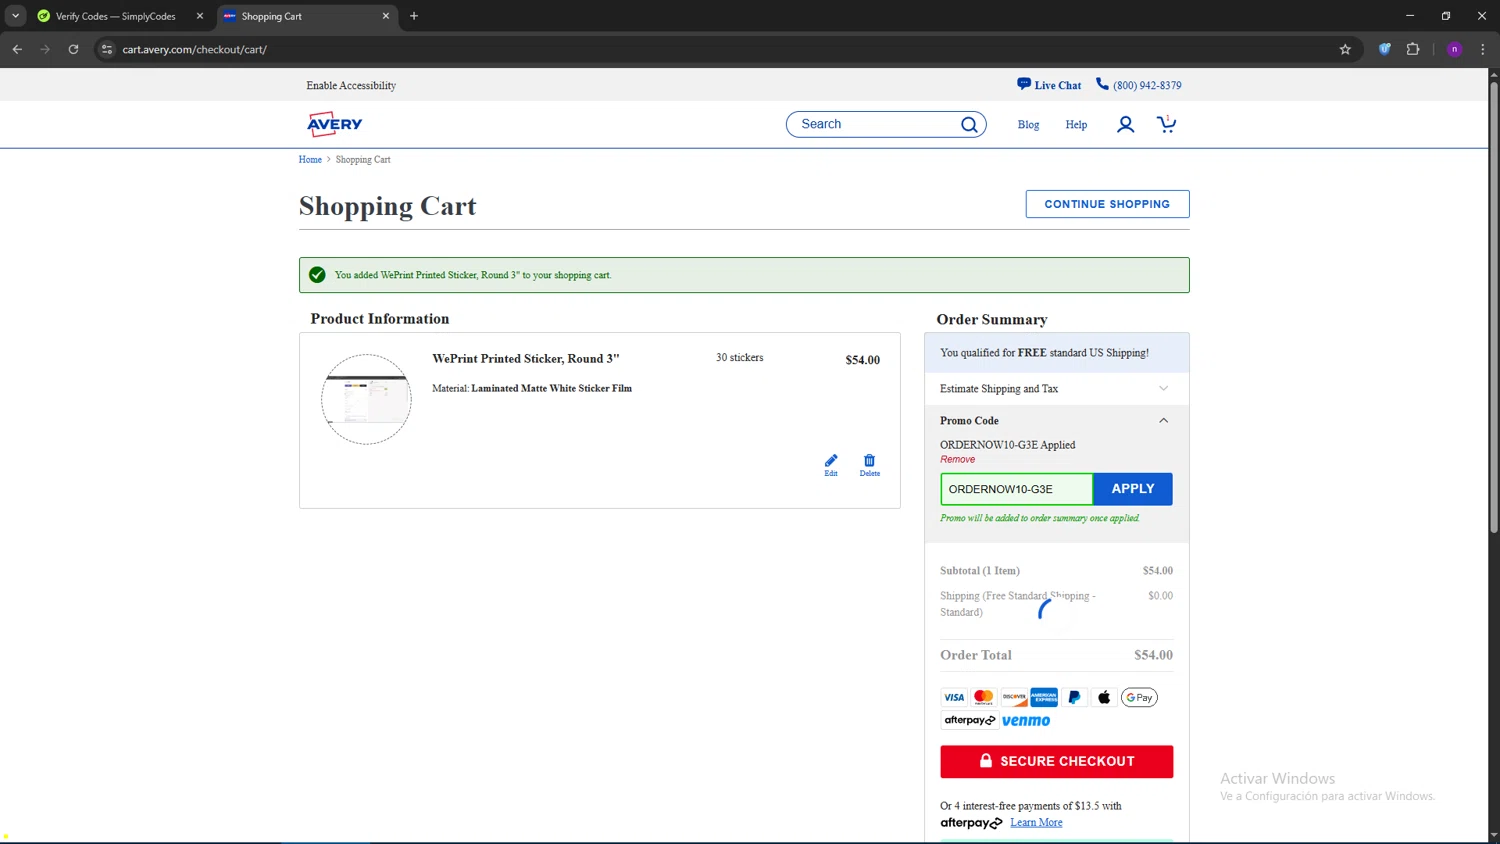Click the Continue Shopping button
Screen dimensions: 1500x844
(x=1107, y=204)
